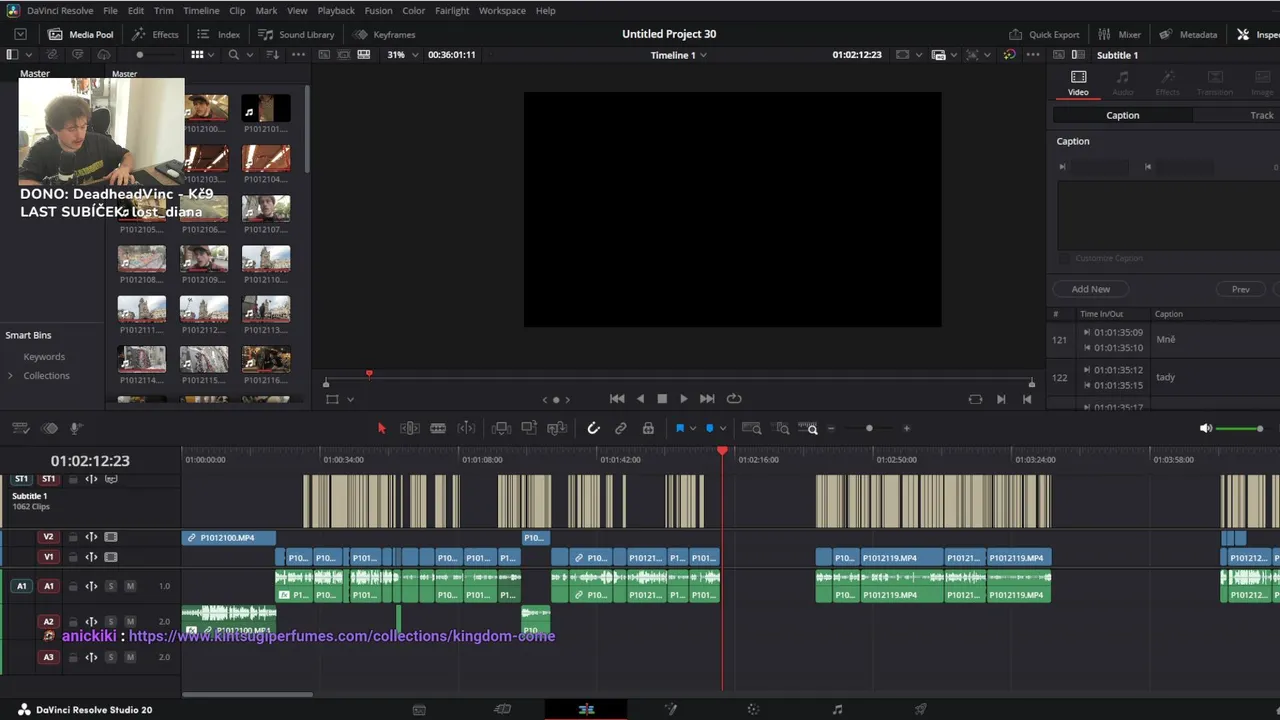1280x720 pixels.
Task: Toggle playback Loop button
Action: (x=734, y=398)
